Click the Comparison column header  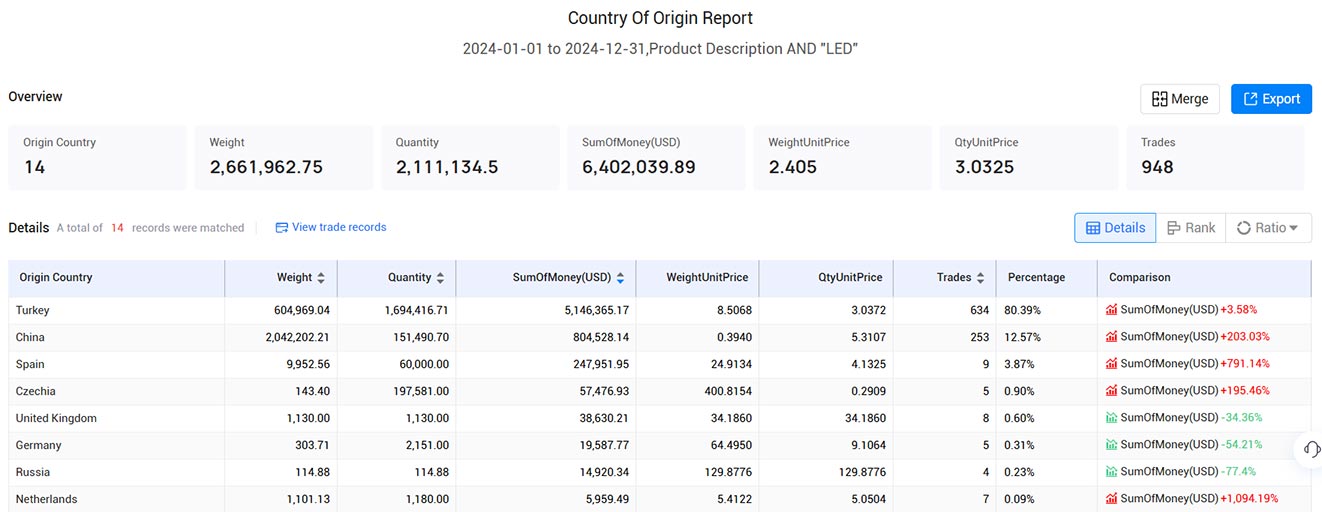1204,278
